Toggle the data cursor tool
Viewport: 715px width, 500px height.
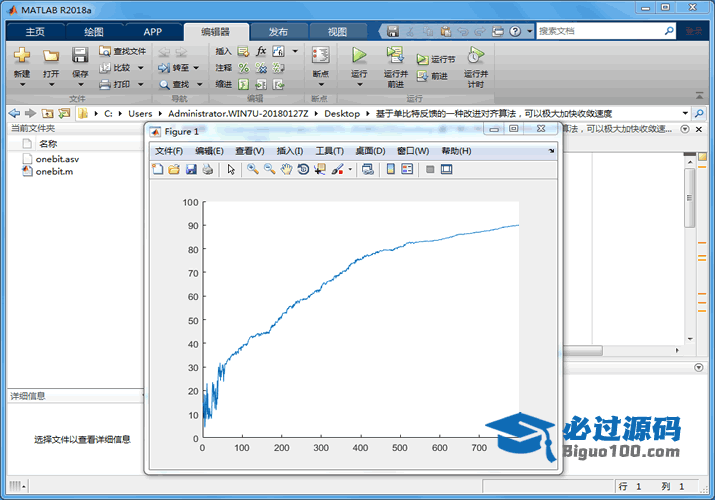tap(320, 170)
